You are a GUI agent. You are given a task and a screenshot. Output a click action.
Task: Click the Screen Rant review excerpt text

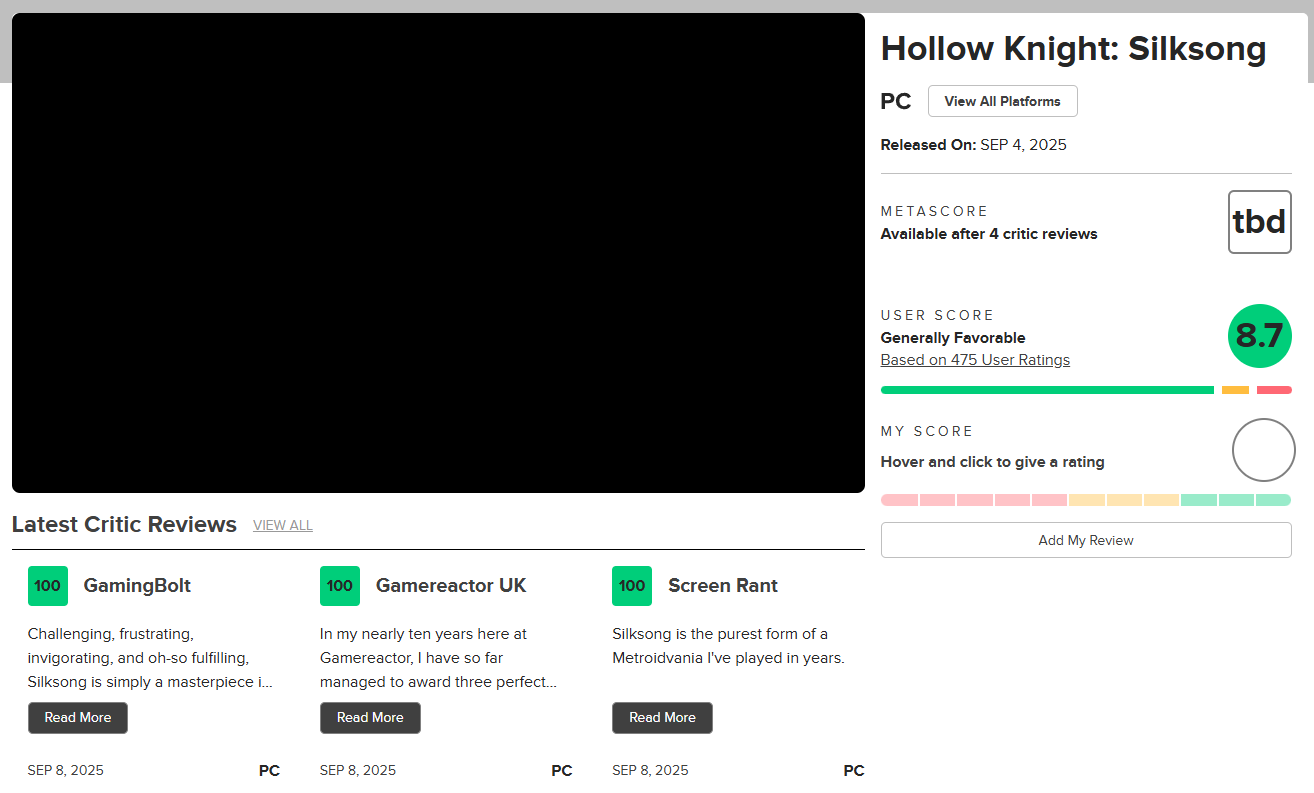pyautogui.click(x=729, y=646)
